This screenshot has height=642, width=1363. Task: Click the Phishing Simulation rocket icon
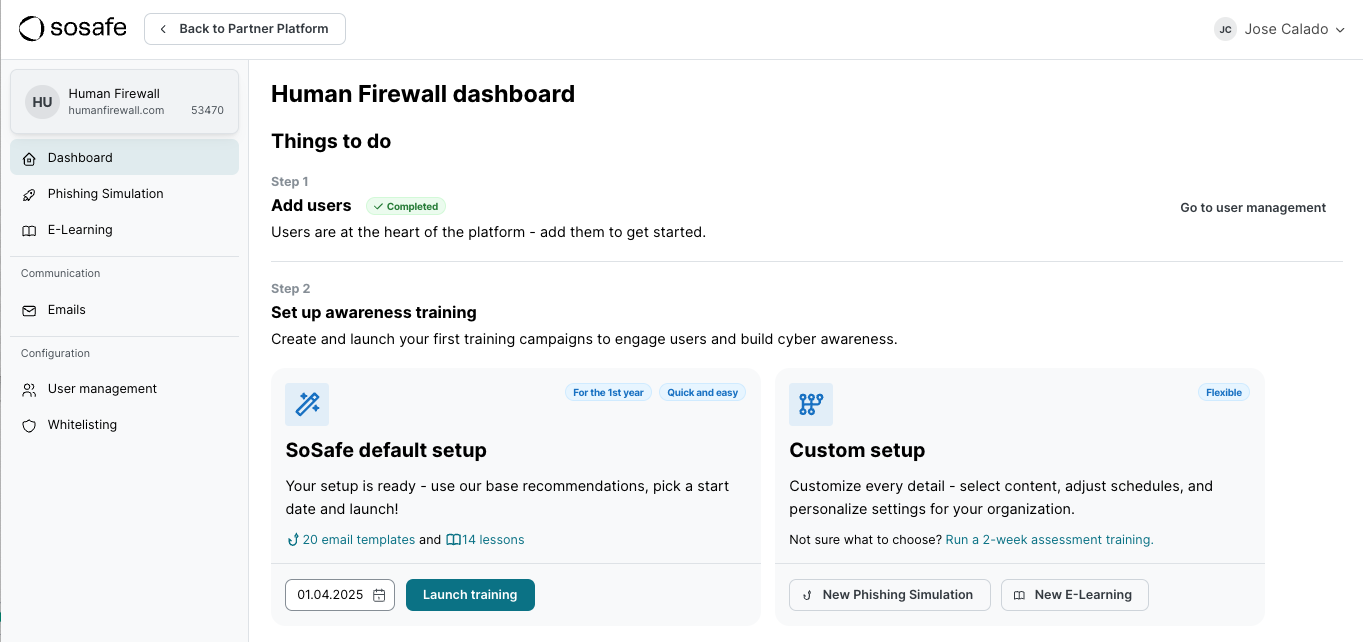pyautogui.click(x=29, y=194)
